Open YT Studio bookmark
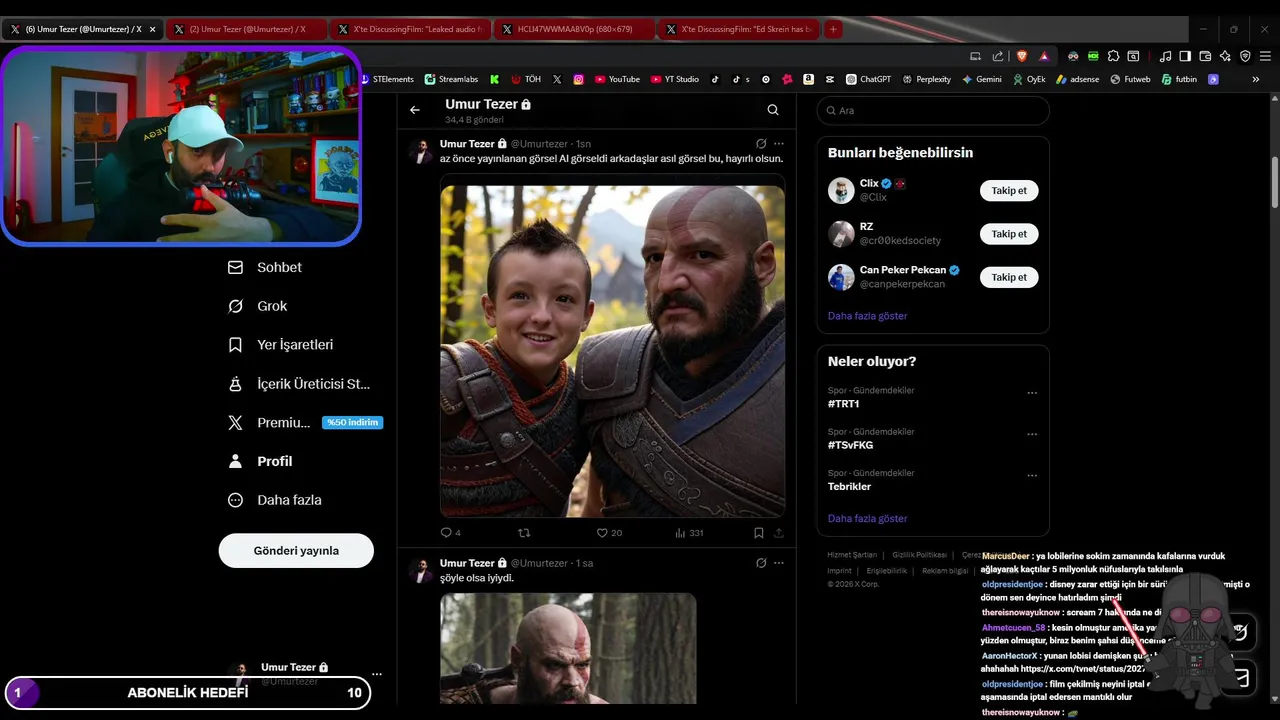The width and height of the screenshot is (1280, 720). (x=675, y=79)
